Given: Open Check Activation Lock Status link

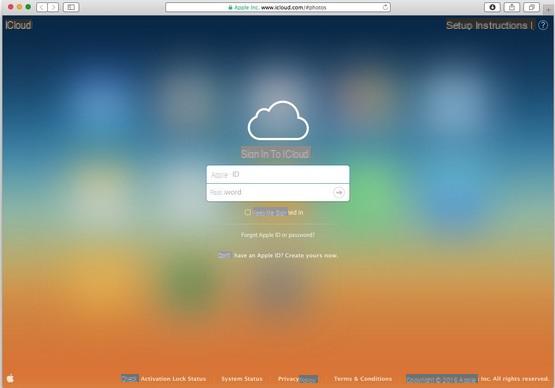Looking at the screenshot, I should (x=164, y=378).
